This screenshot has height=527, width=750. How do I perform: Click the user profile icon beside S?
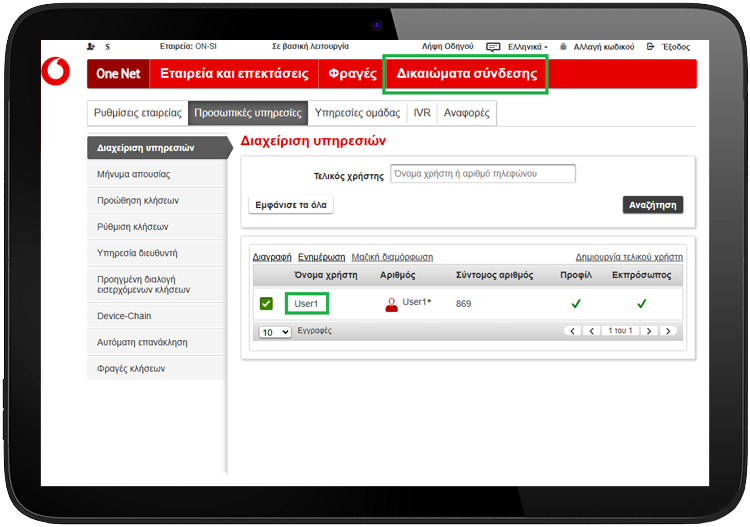91,46
